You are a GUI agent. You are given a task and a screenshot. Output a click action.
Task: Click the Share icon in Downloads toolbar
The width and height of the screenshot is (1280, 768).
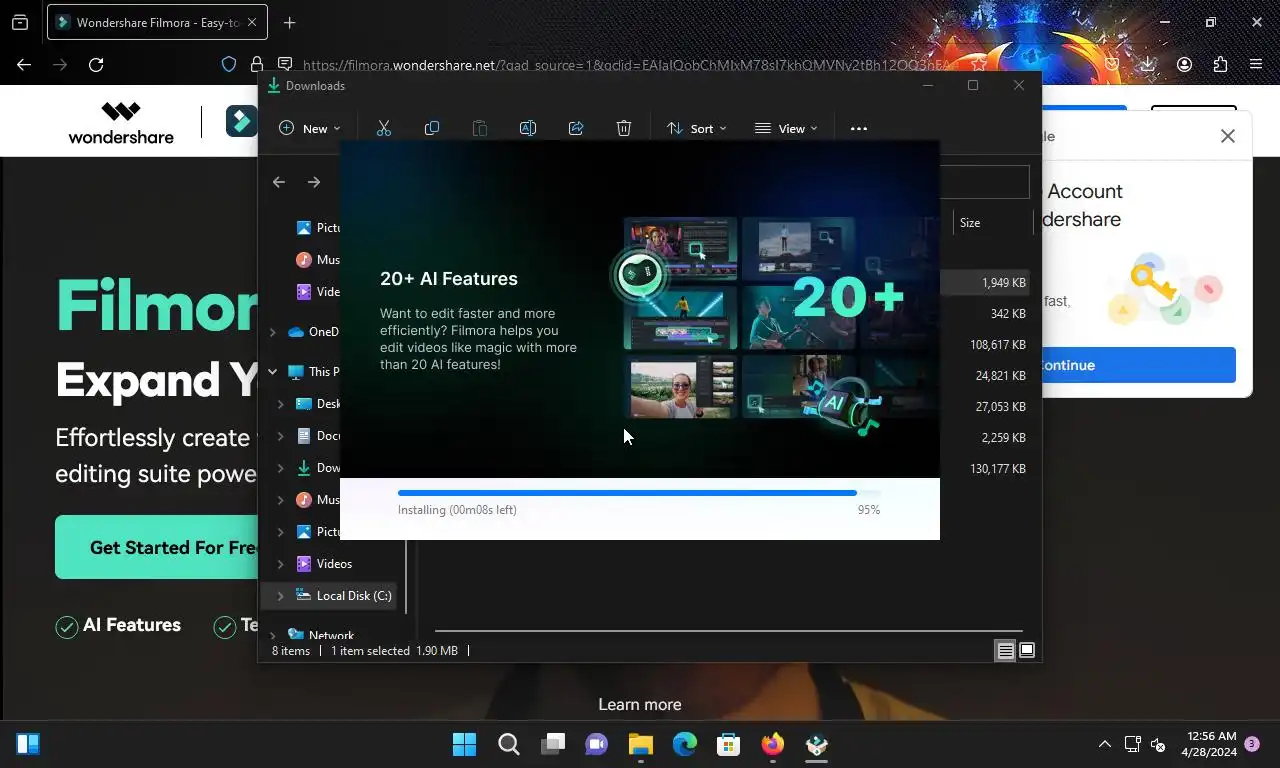point(576,128)
